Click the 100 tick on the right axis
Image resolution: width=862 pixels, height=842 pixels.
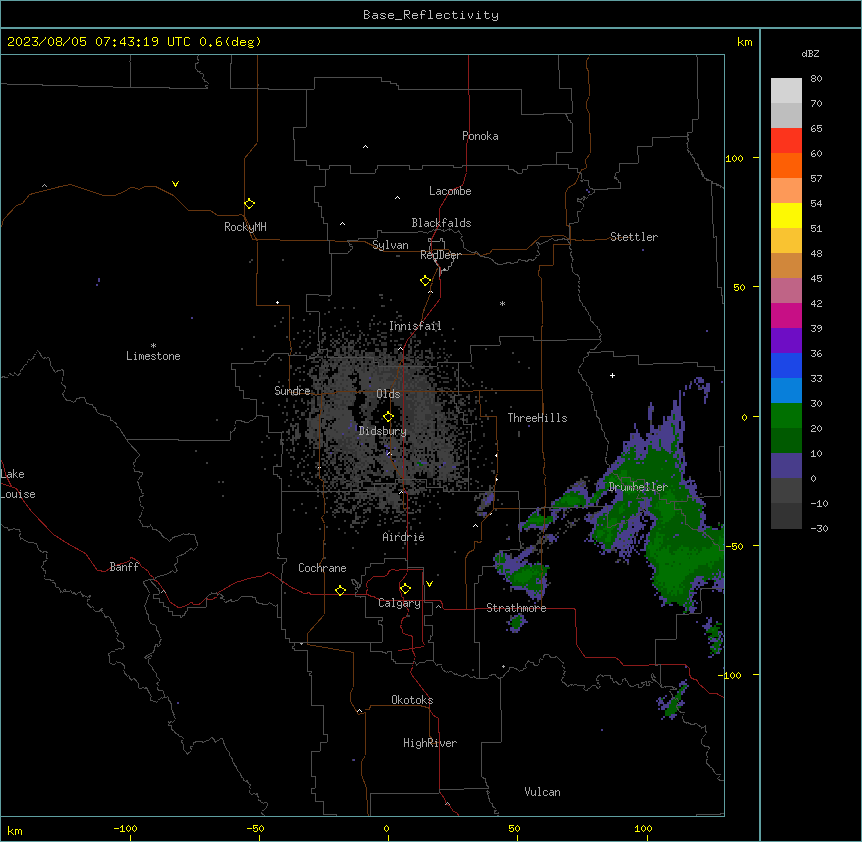coord(734,158)
